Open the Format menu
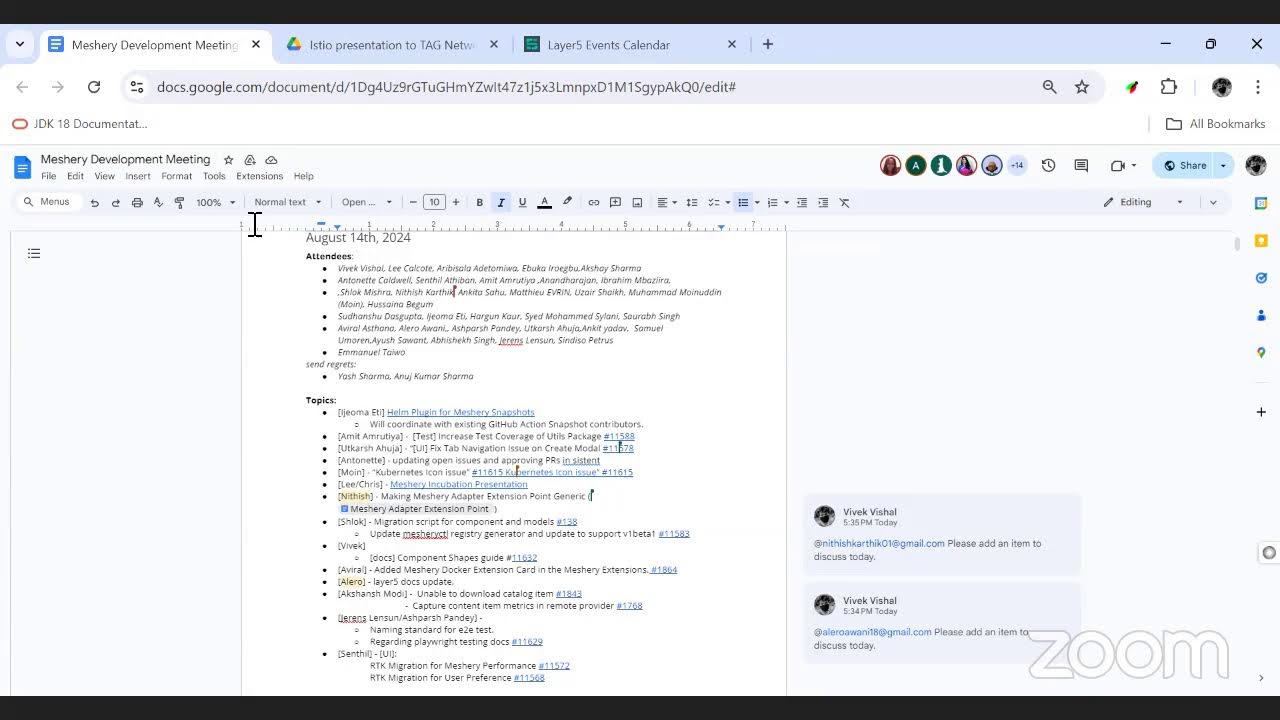Viewport: 1280px width, 720px height. point(176,176)
